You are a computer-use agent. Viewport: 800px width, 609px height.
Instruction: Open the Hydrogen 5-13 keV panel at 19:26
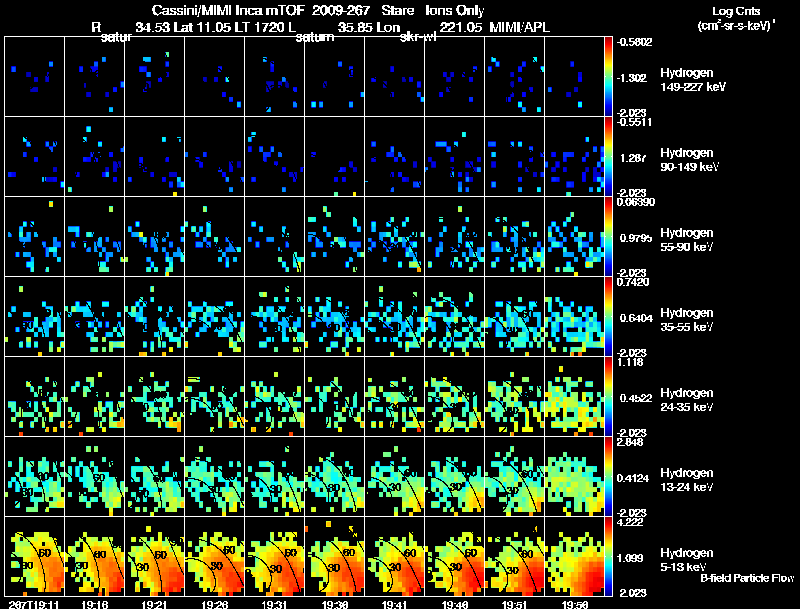pyautogui.click(x=214, y=557)
